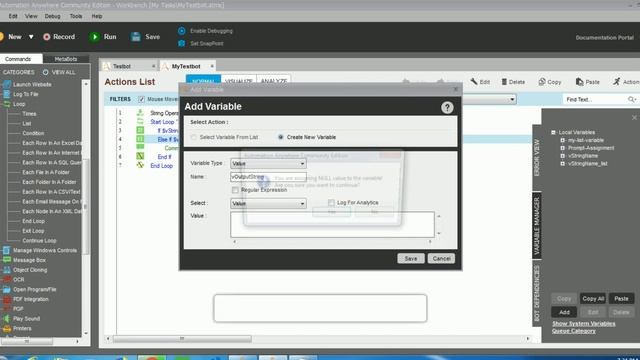Select the Select Variable From List radio

click(193, 137)
